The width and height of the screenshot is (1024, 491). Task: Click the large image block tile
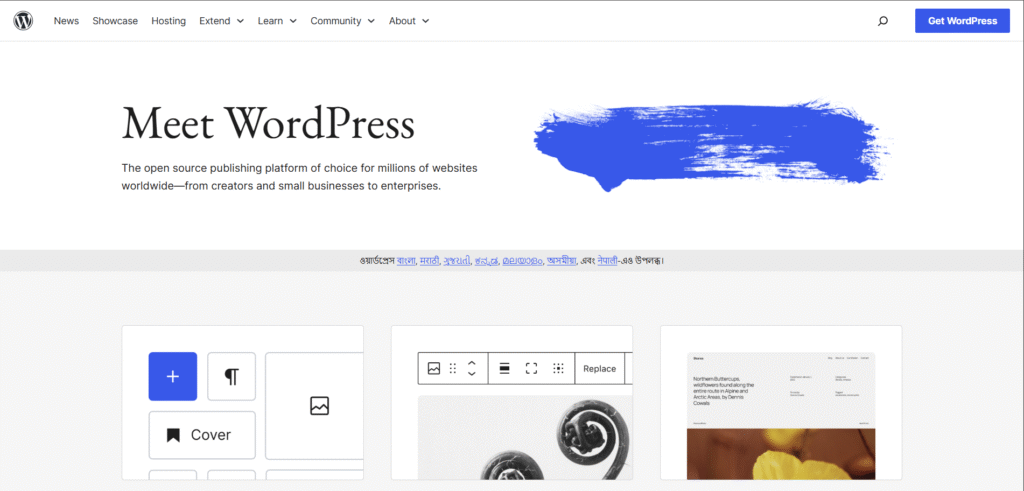(318, 405)
